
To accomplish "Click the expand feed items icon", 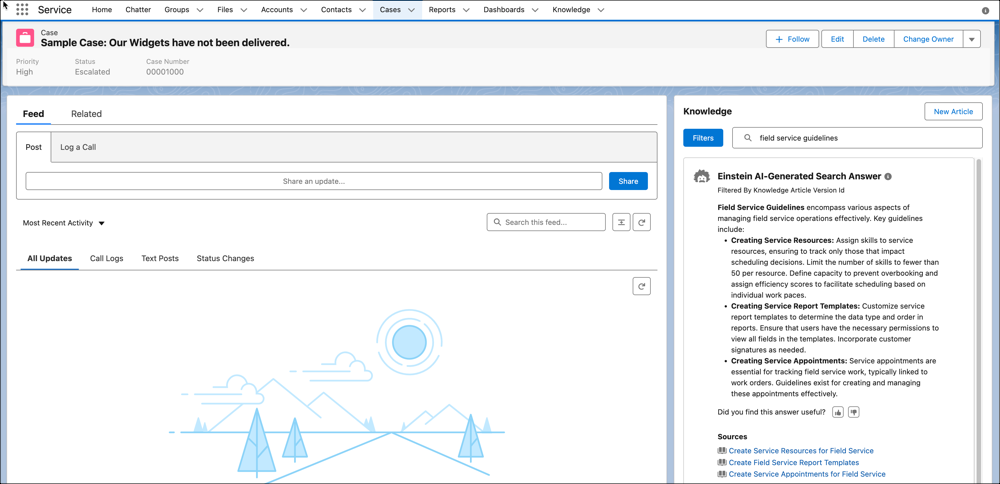I will 621,223.
